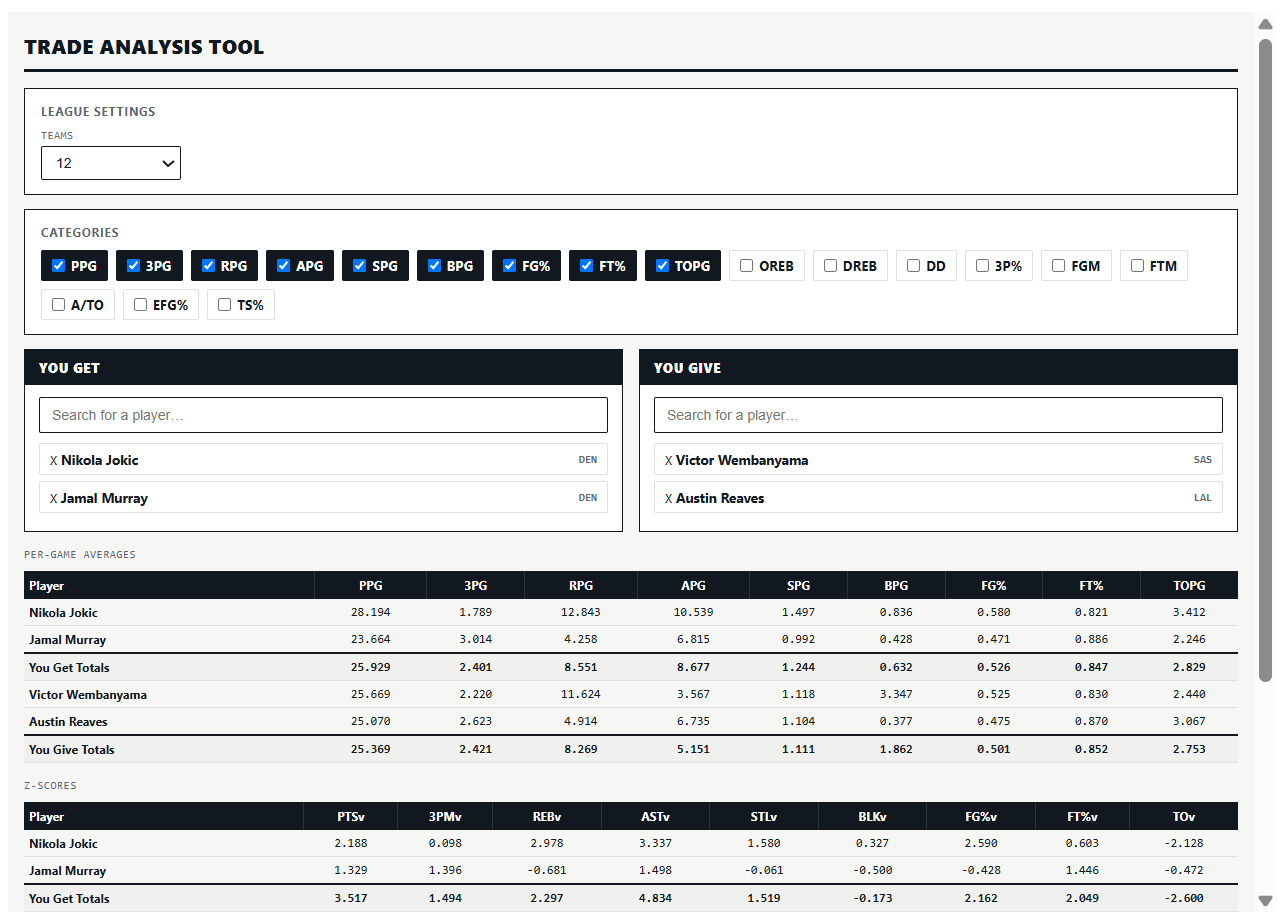
Task: Click the You Get player search field
Action: (323, 415)
